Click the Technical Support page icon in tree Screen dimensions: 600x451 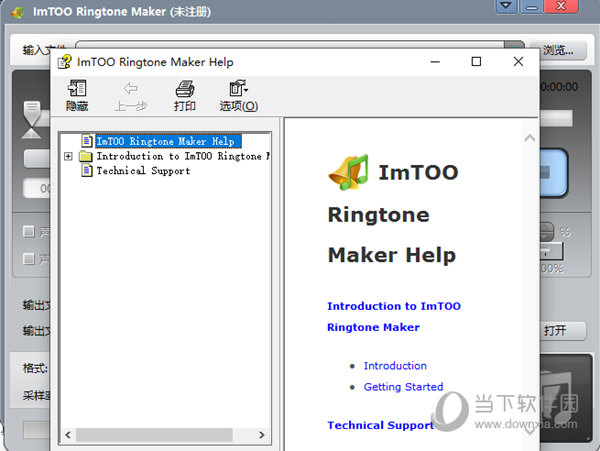pos(87,170)
